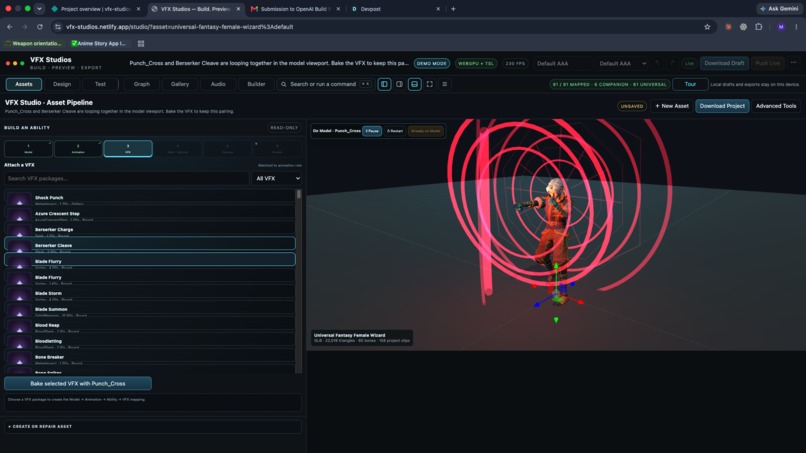Select step 3 VFX in ability builder
This screenshot has height=453, width=806.
coord(128,149)
